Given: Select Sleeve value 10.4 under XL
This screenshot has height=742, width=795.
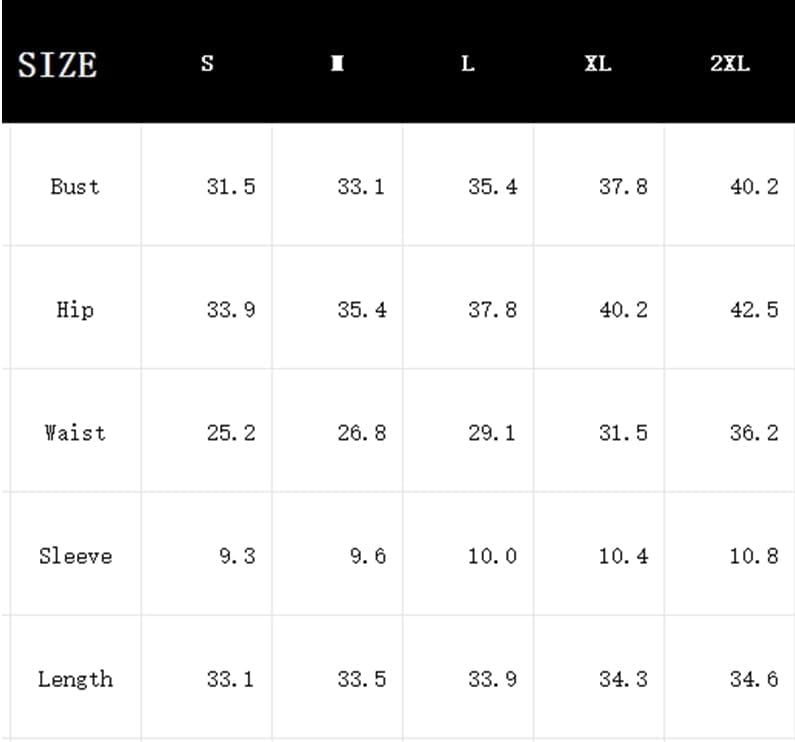Looking at the screenshot, I should pyautogui.click(x=623, y=555).
